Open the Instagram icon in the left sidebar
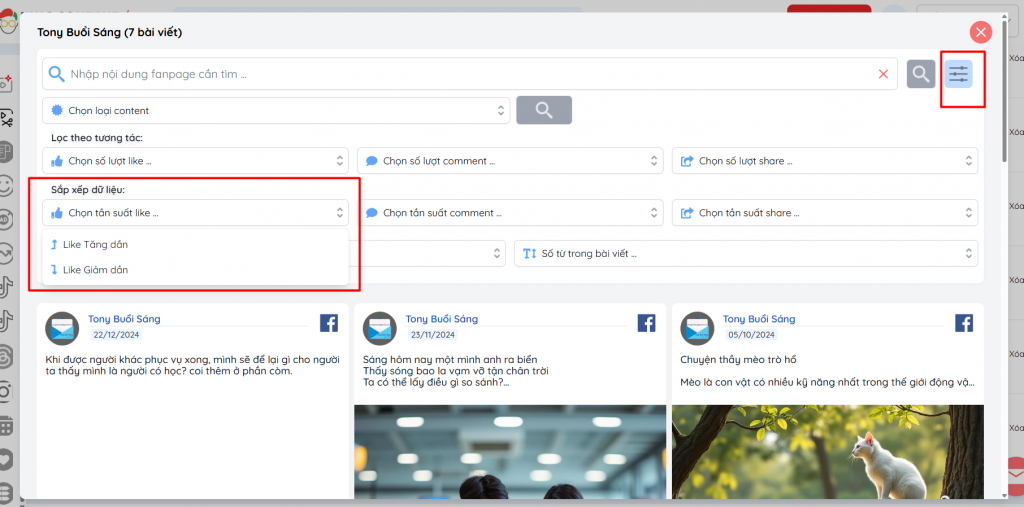The image size is (1024, 507). (x=6, y=391)
